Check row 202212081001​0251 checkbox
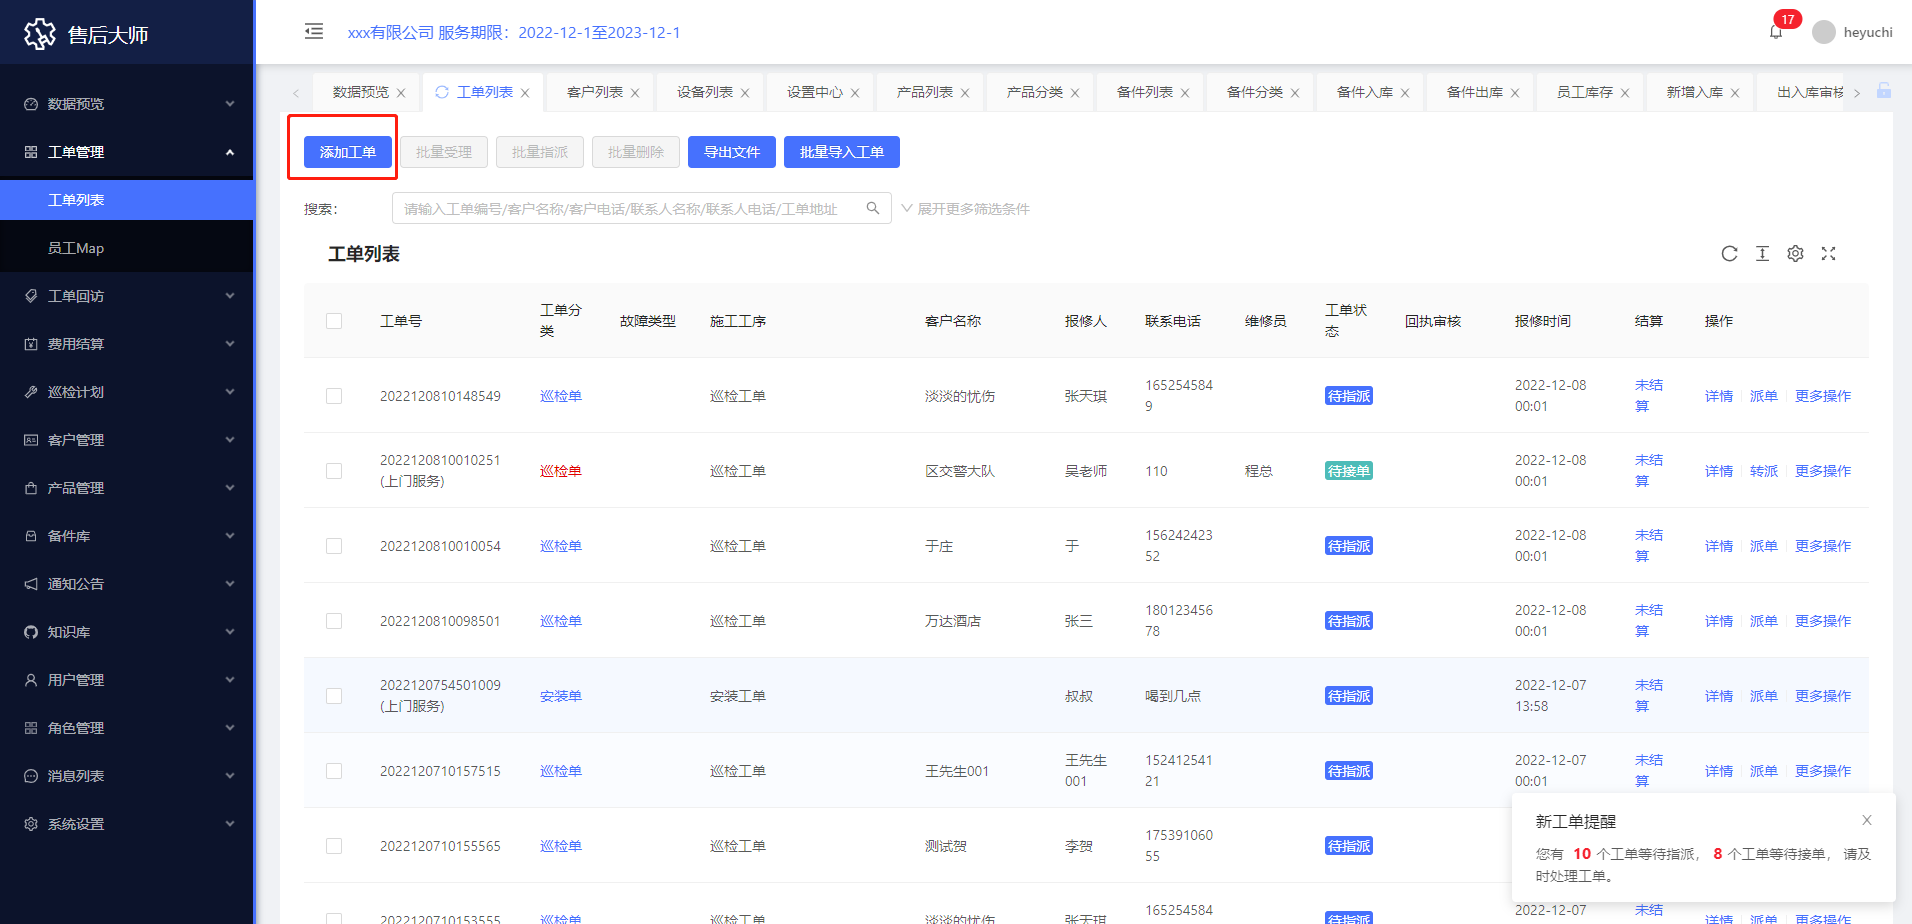This screenshot has height=924, width=1912. pyautogui.click(x=334, y=471)
